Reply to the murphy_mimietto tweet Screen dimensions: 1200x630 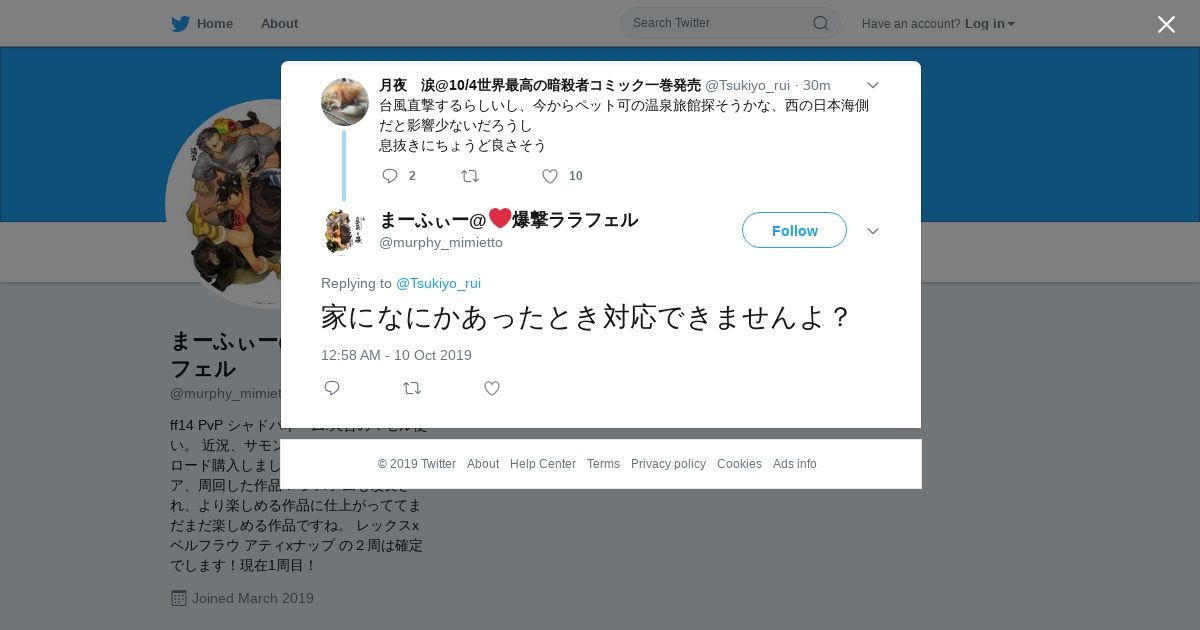pos(332,388)
